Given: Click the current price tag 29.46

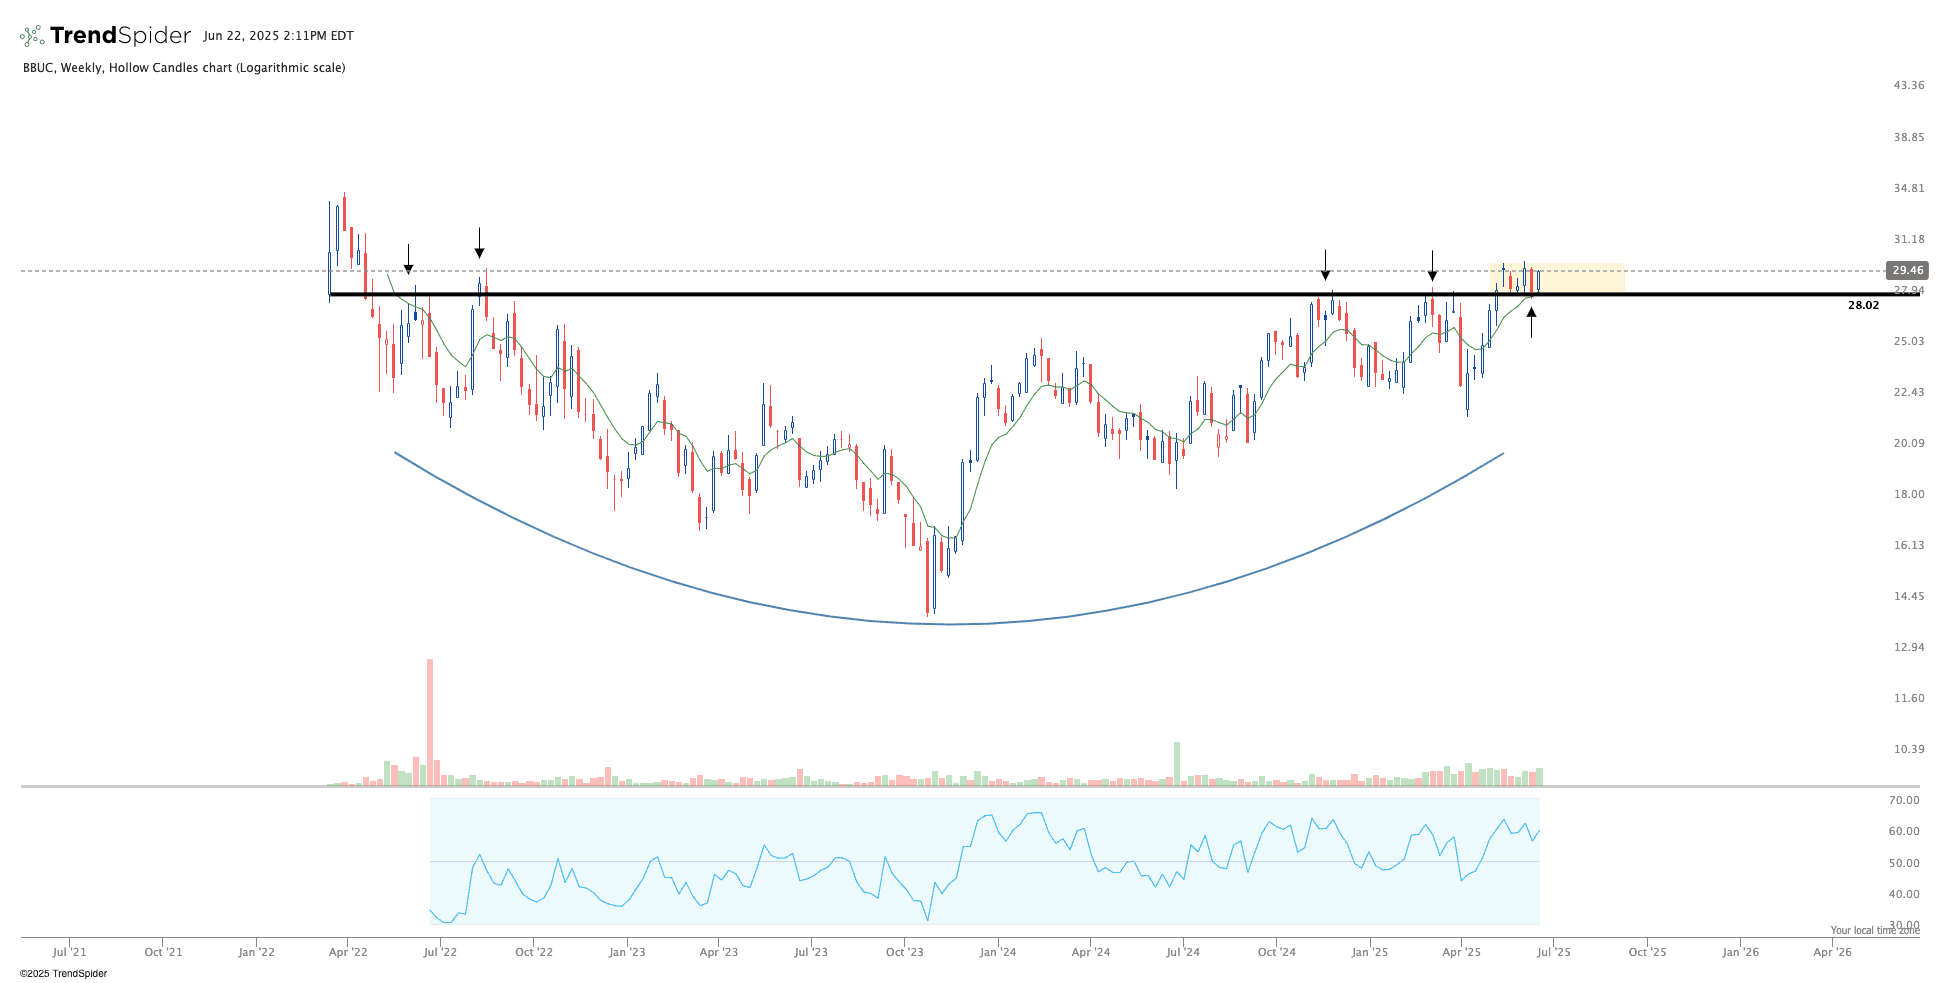Looking at the screenshot, I should point(1907,270).
